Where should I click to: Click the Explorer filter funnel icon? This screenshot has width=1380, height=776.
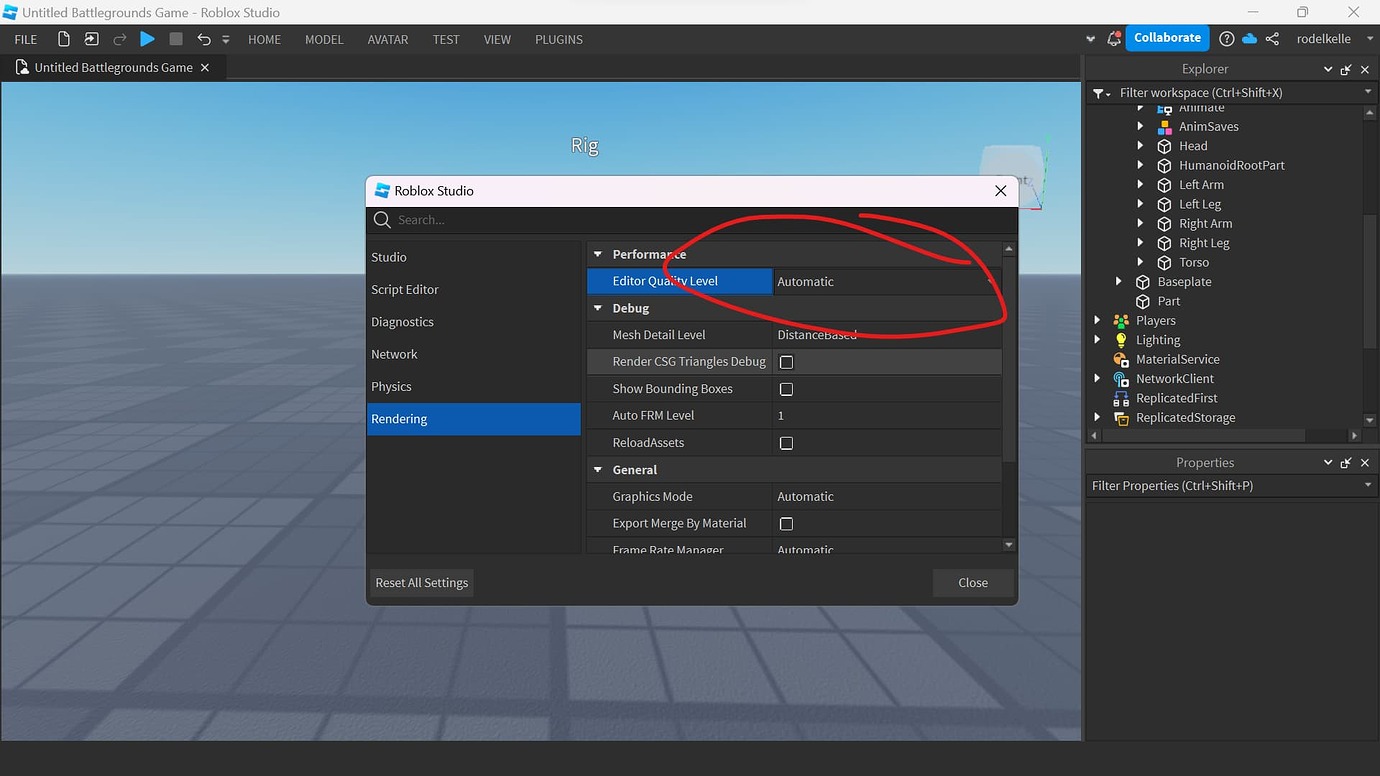(1099, 93)
